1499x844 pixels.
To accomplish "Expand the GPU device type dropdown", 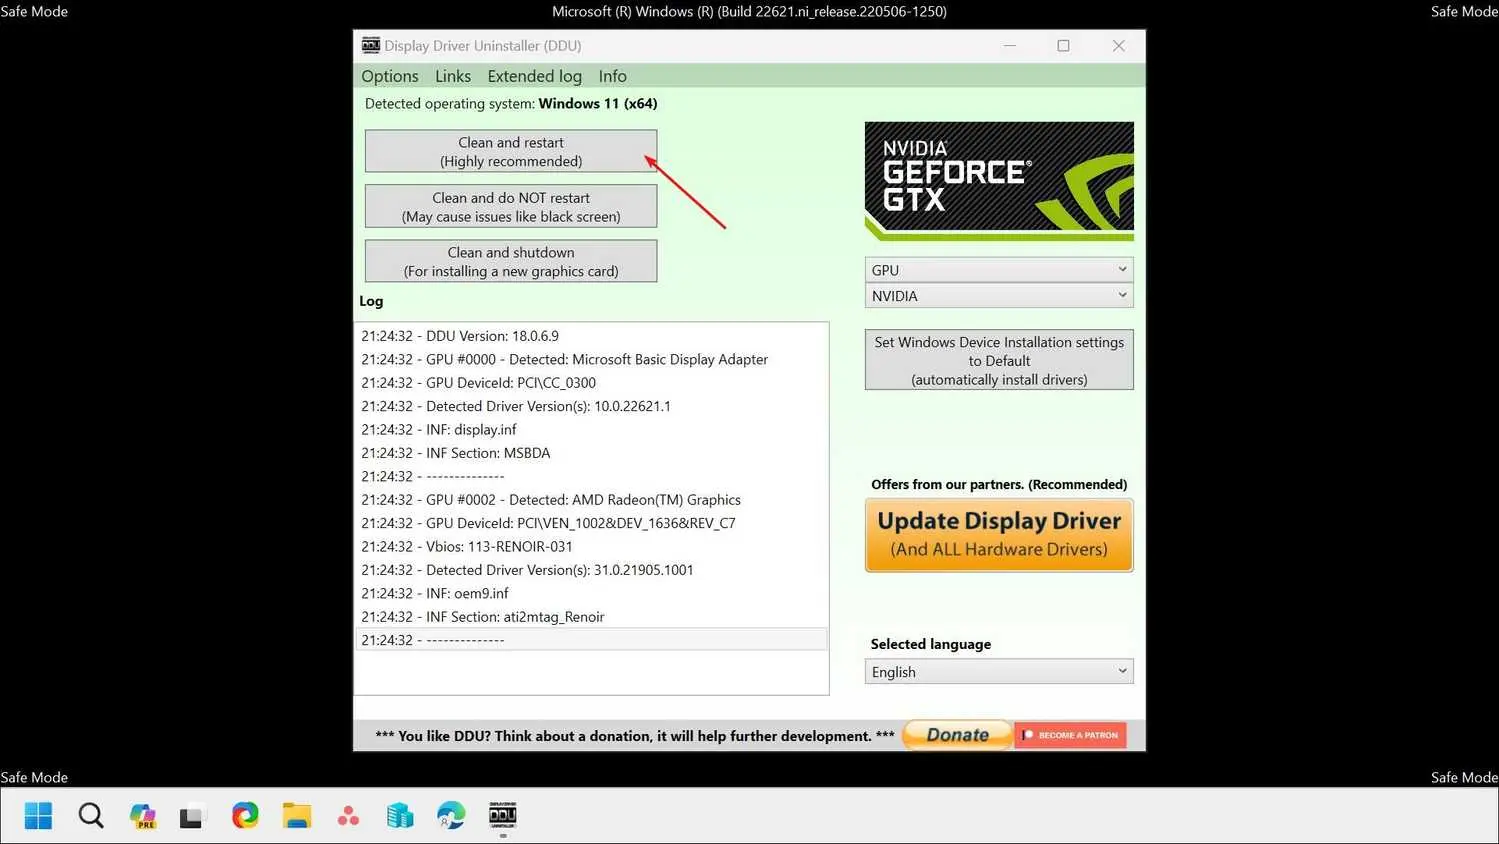I will tap(999, 270).
